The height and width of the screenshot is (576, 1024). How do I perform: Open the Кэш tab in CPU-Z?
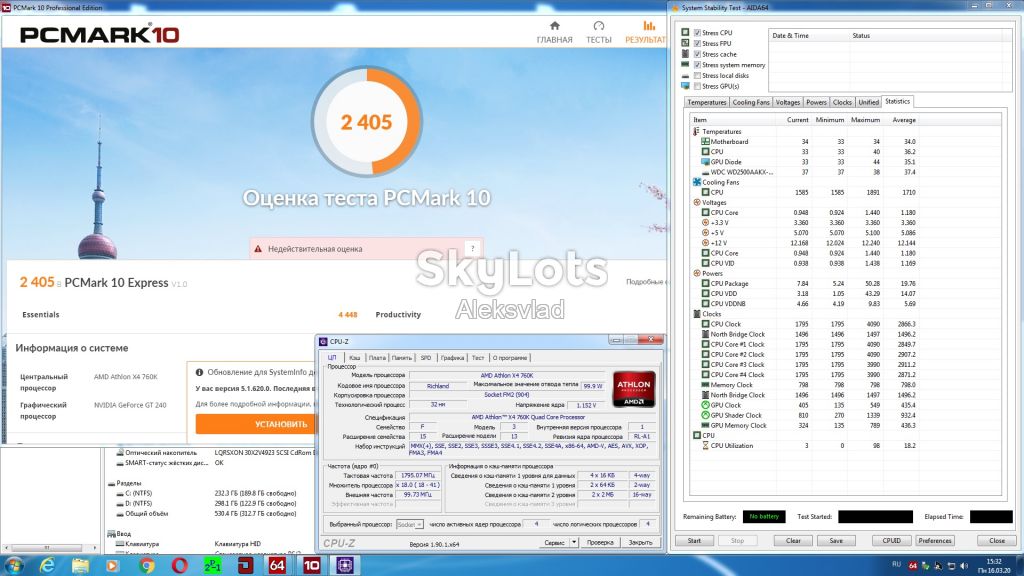click(x=355, y=358)
